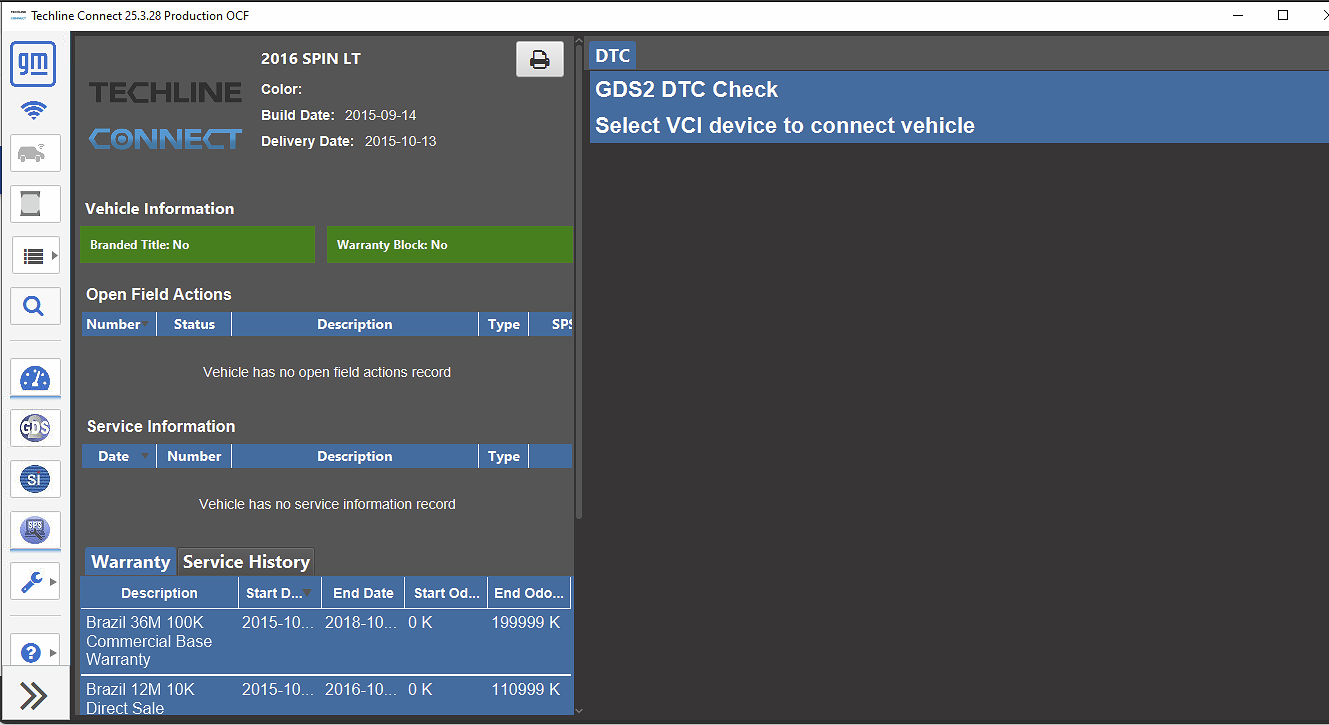Open the question mark help icon
Viewport: 1329px width, 725px height.
tap(31, 652)
